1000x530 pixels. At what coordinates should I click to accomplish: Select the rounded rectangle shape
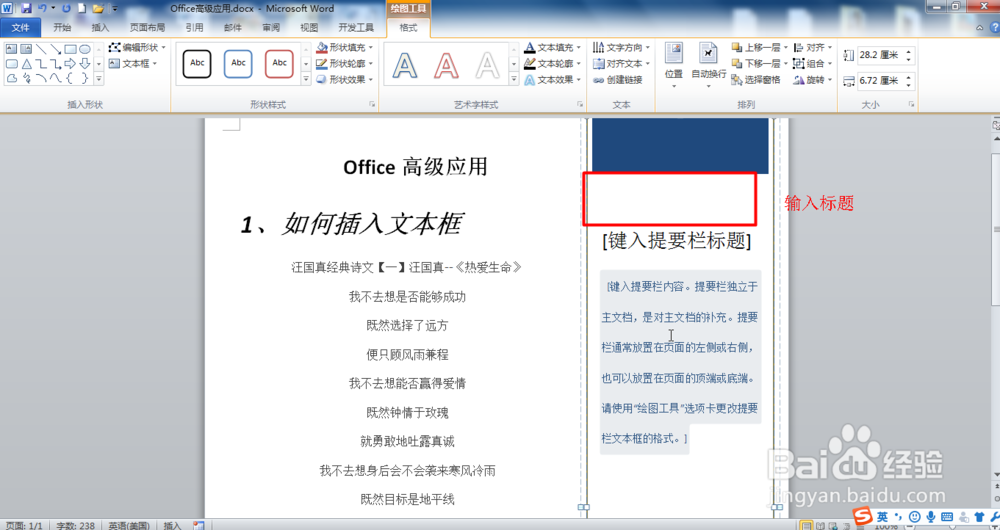[11, 64]
